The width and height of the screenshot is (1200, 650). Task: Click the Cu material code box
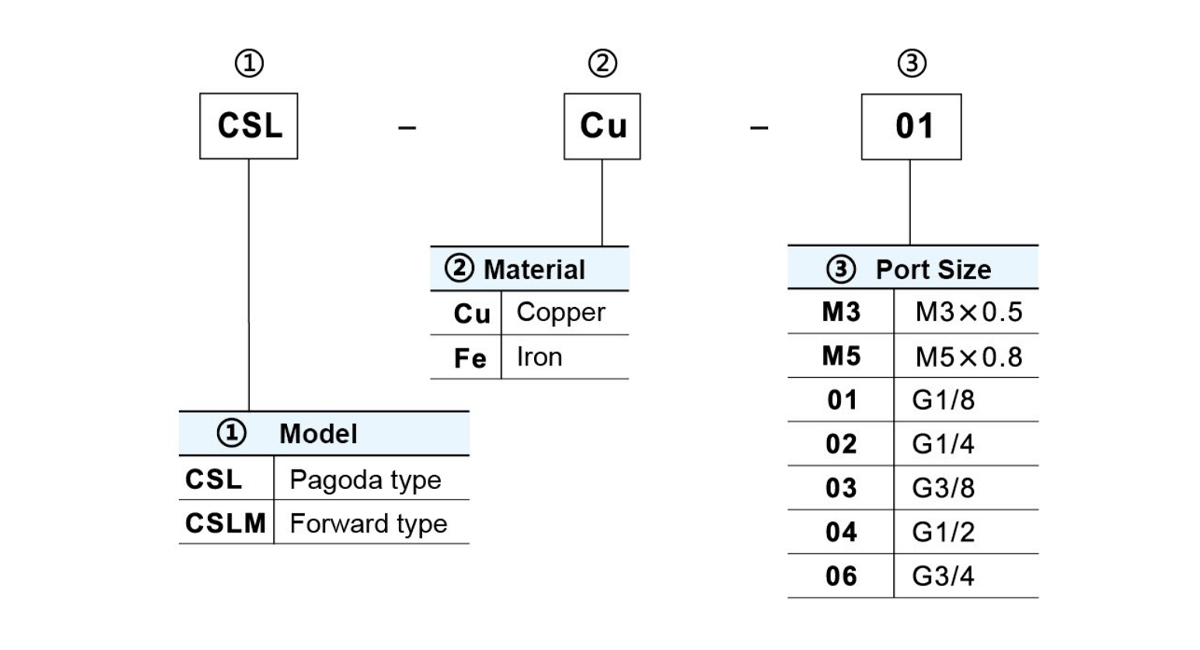point(603,126)
